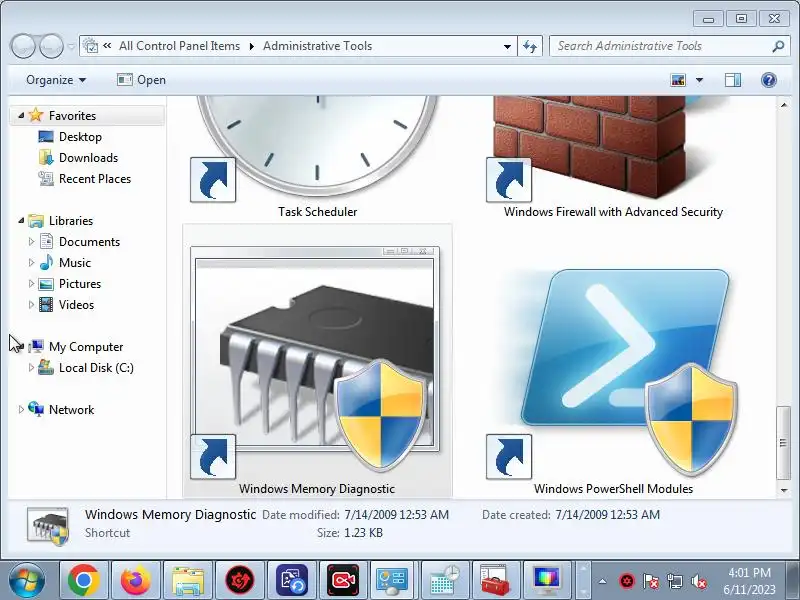The image size is (800, 600).
Task: Expand the Pictures library
Action: coord(31,283)
